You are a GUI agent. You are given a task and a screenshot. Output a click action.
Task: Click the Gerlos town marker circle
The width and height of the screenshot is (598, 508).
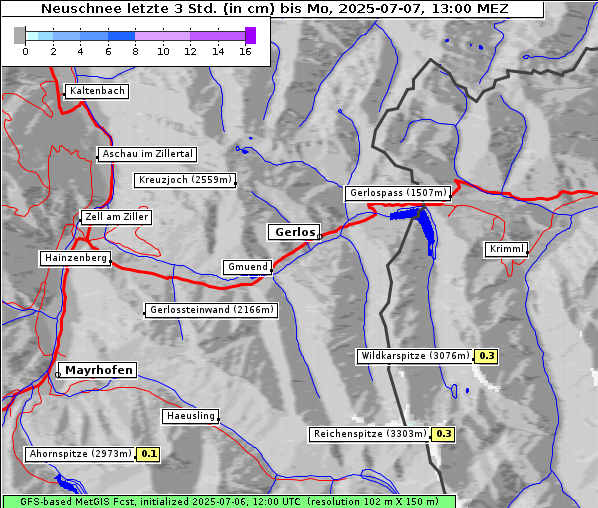point(320,237)
